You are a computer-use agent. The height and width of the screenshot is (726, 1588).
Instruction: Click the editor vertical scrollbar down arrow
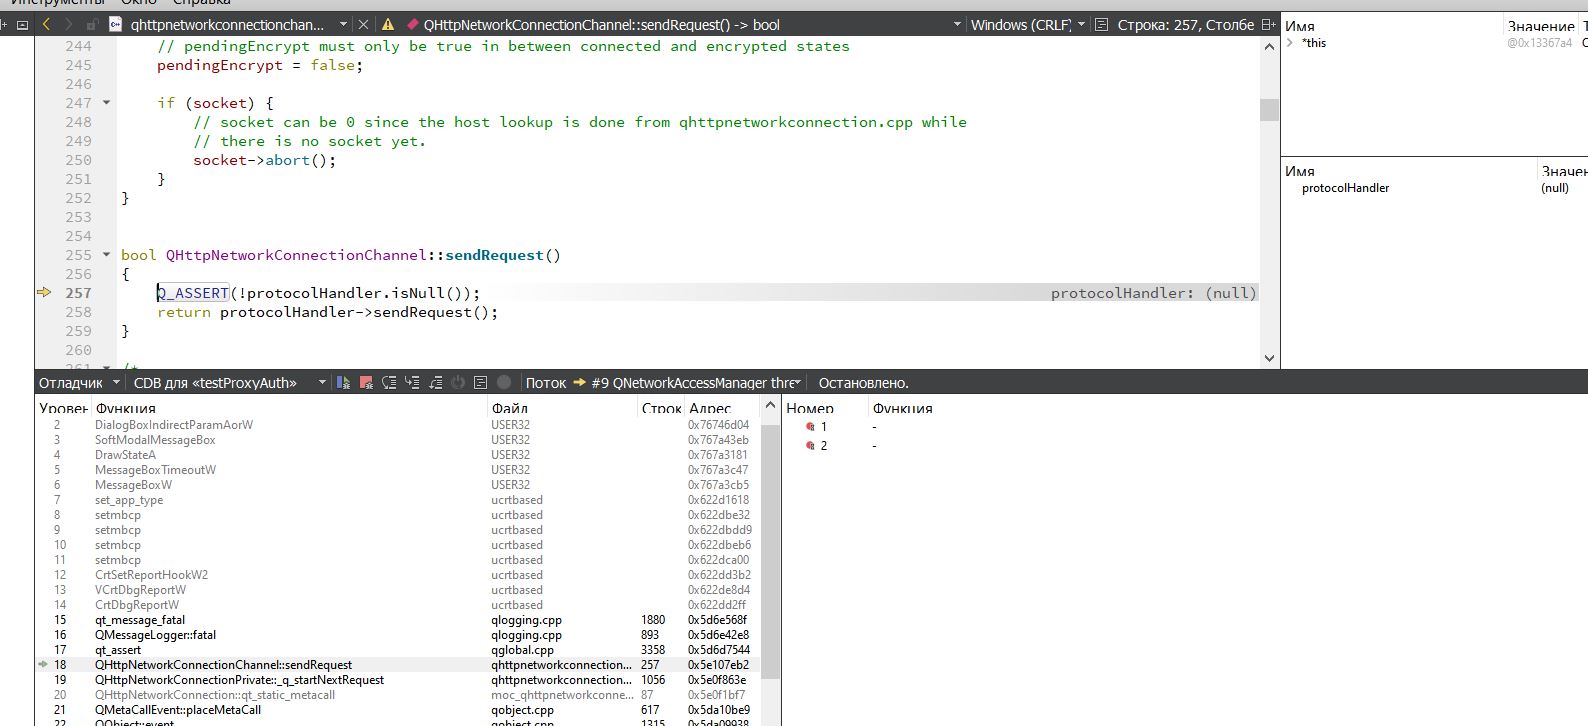(1269, 358)
